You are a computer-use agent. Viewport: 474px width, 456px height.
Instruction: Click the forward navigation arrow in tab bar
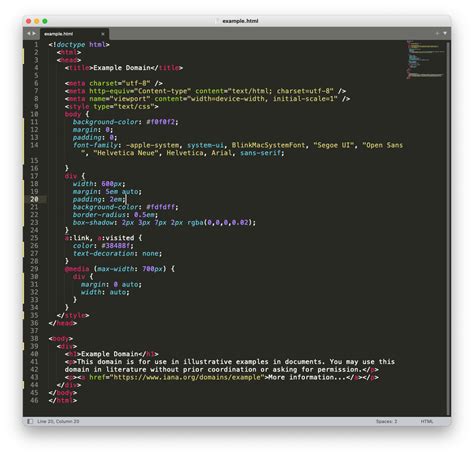(34, 34)
